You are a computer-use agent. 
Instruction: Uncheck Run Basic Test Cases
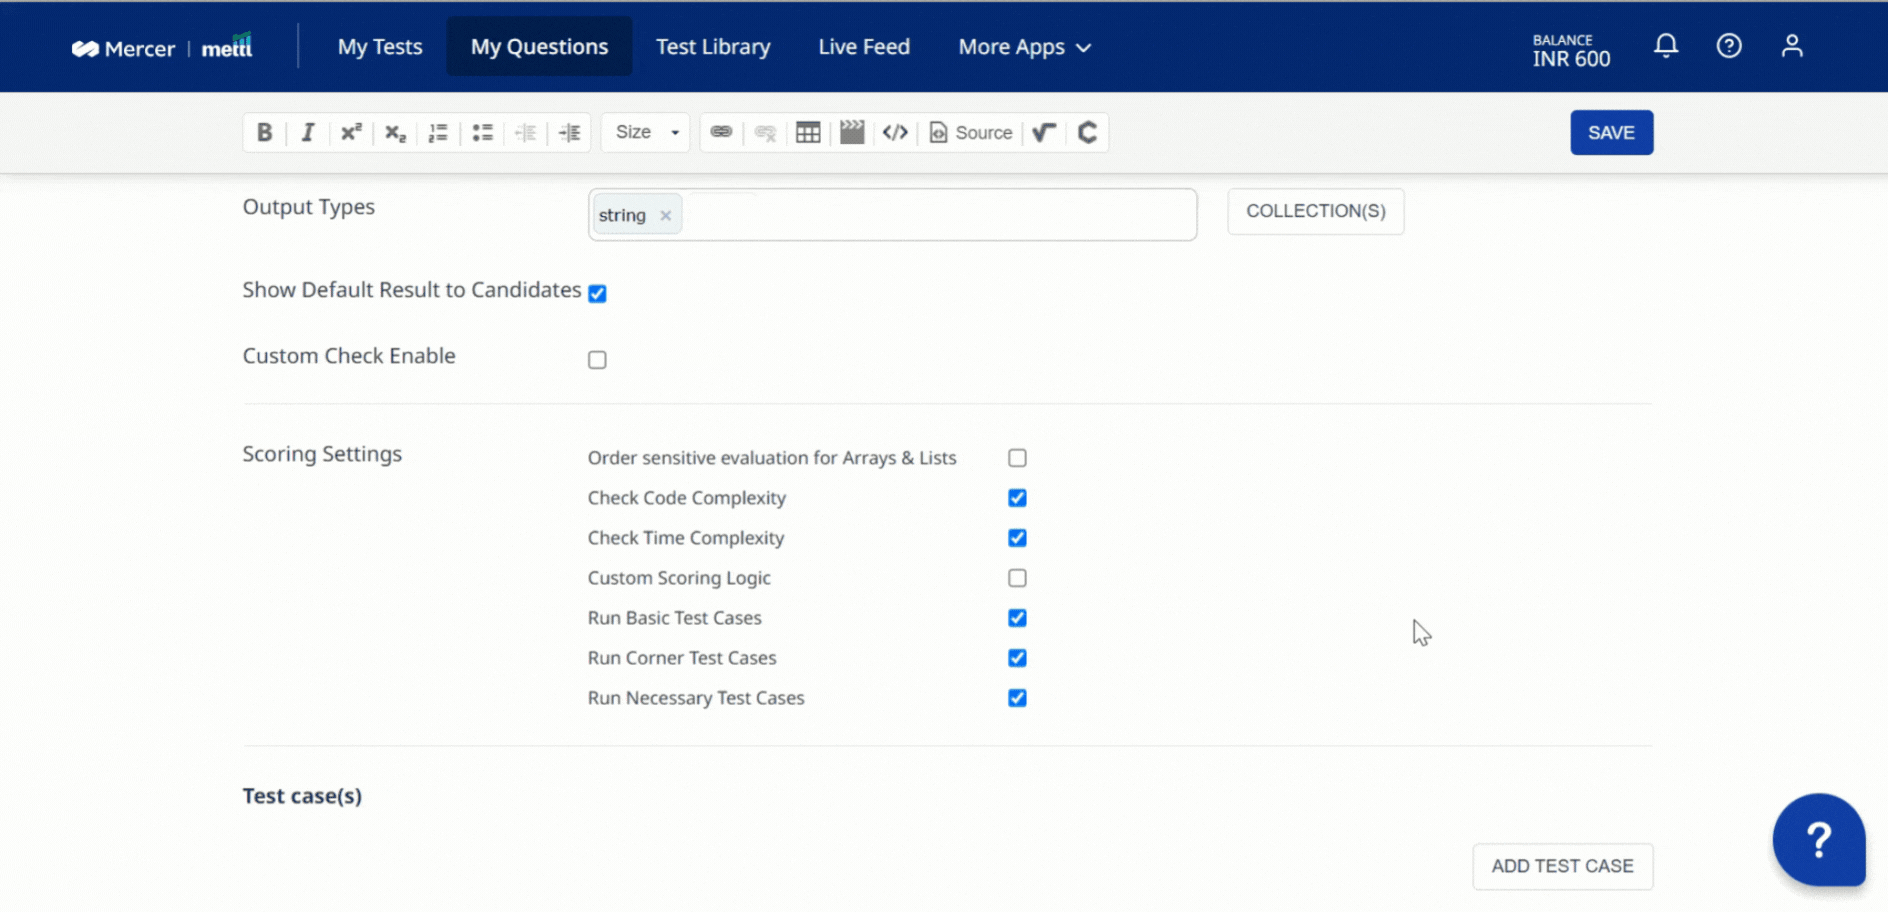click(x=1017, y=618)
